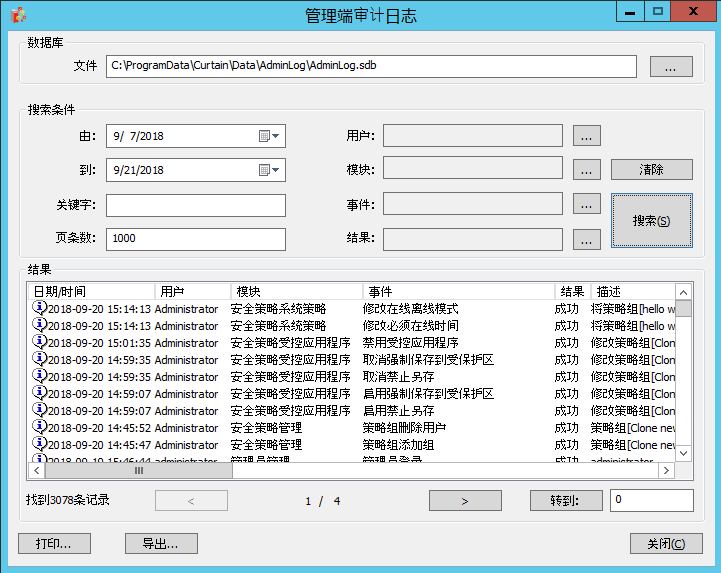The height and width of the screenshot is (573, 721).
Task: Click info icon of 启用强制保存到受保护区 row
Action: pyautogui.click(x=40, y=392)
